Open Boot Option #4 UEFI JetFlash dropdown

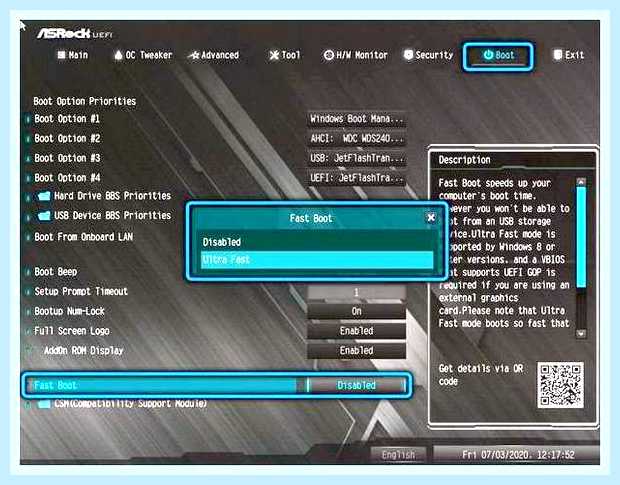tap(356, 178)
